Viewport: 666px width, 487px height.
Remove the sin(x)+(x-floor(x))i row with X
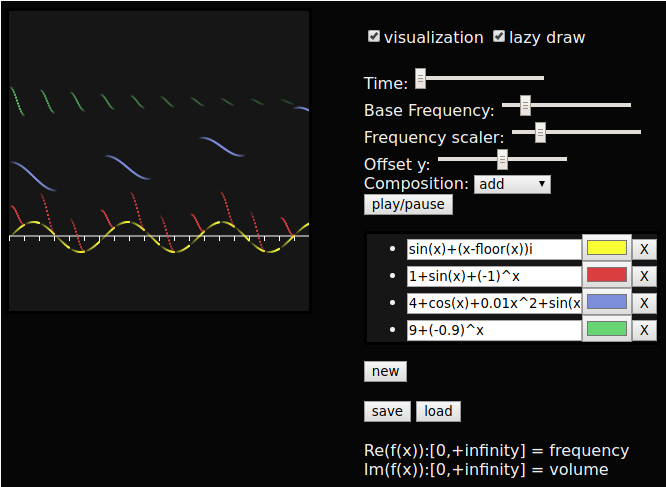pyautogui.click(x=644, y=249)
